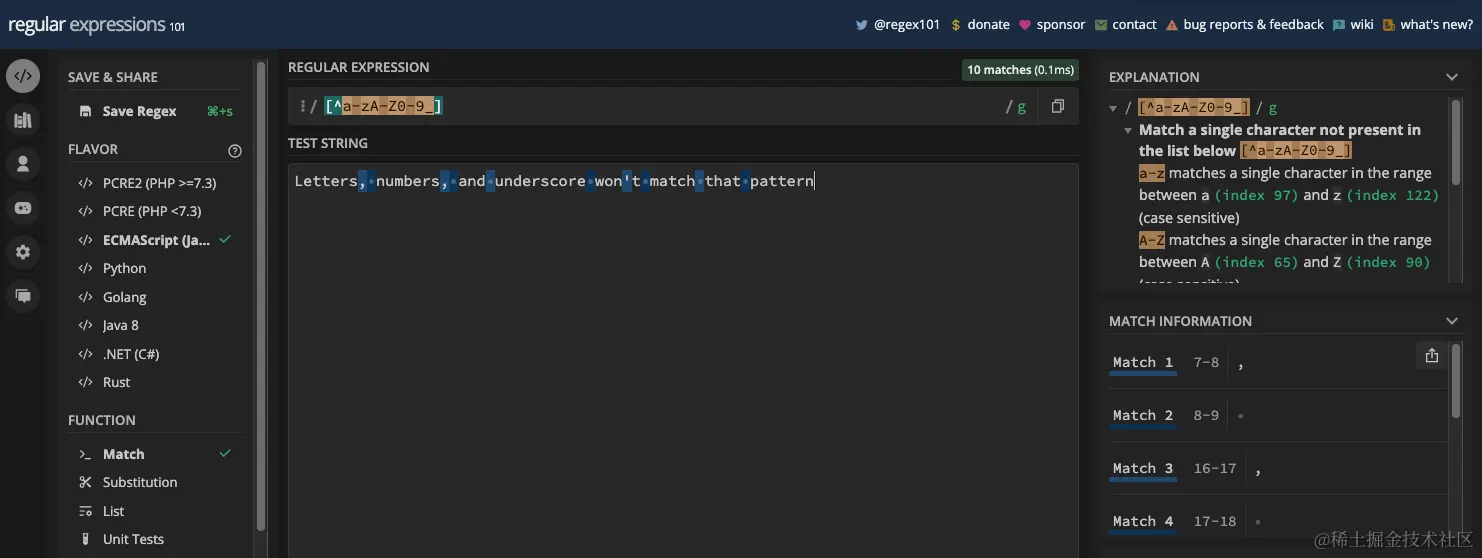This screenshot has width=1482, height=558.
Task: Open the regex library sidebar icon
Action: tap(23, 120)
